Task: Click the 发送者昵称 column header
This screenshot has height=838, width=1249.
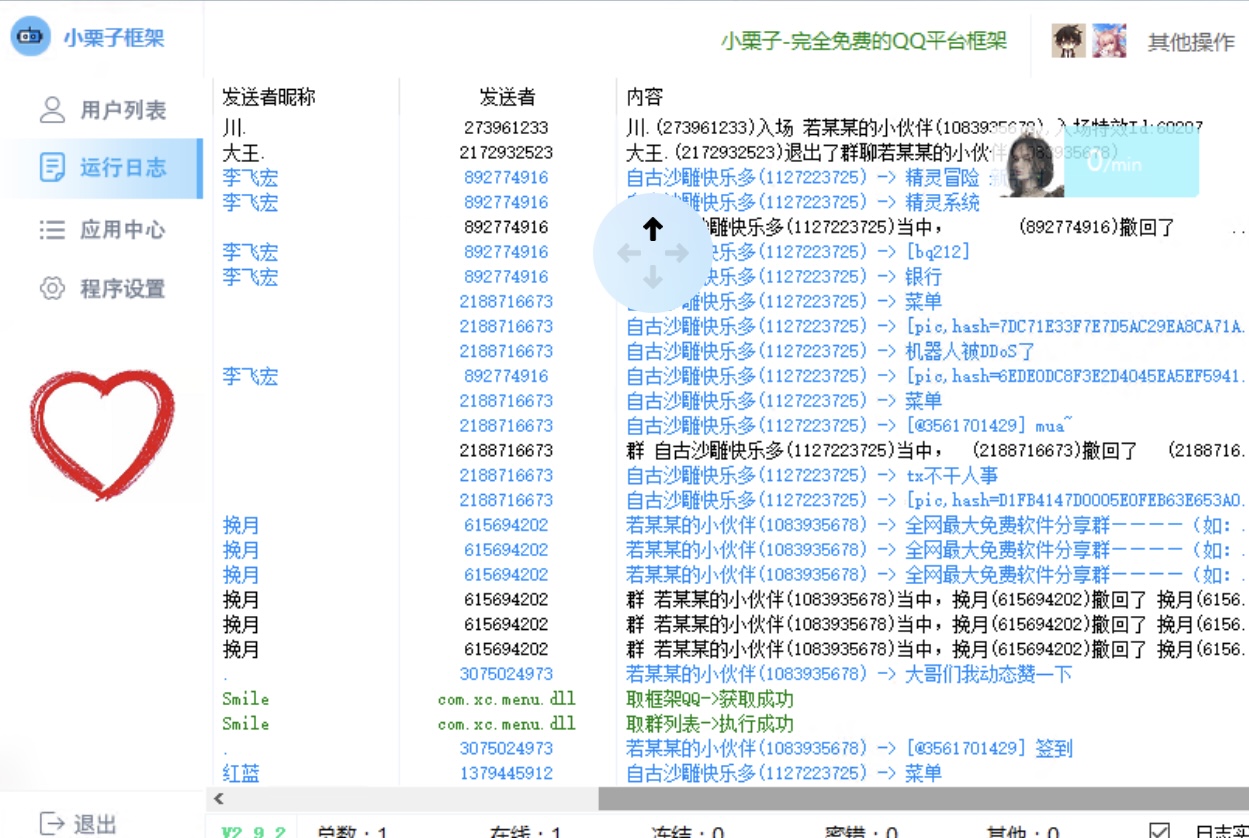Action: [269, 97]
